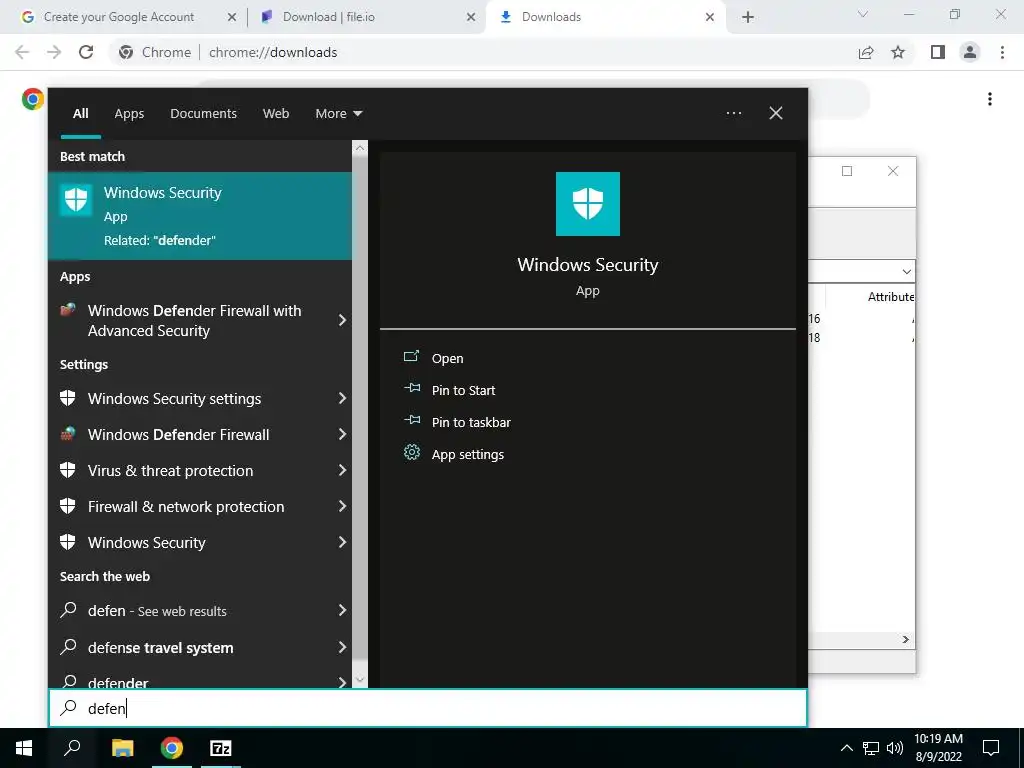Expand arrow next to defense travel system

pos(342,647)
